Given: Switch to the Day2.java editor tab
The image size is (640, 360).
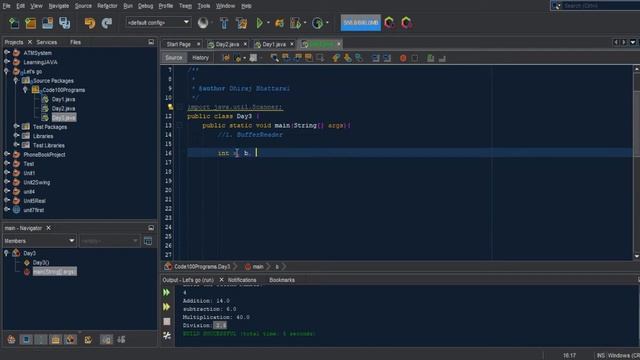Looking at the screenshot, I should (x=227, y=44).
